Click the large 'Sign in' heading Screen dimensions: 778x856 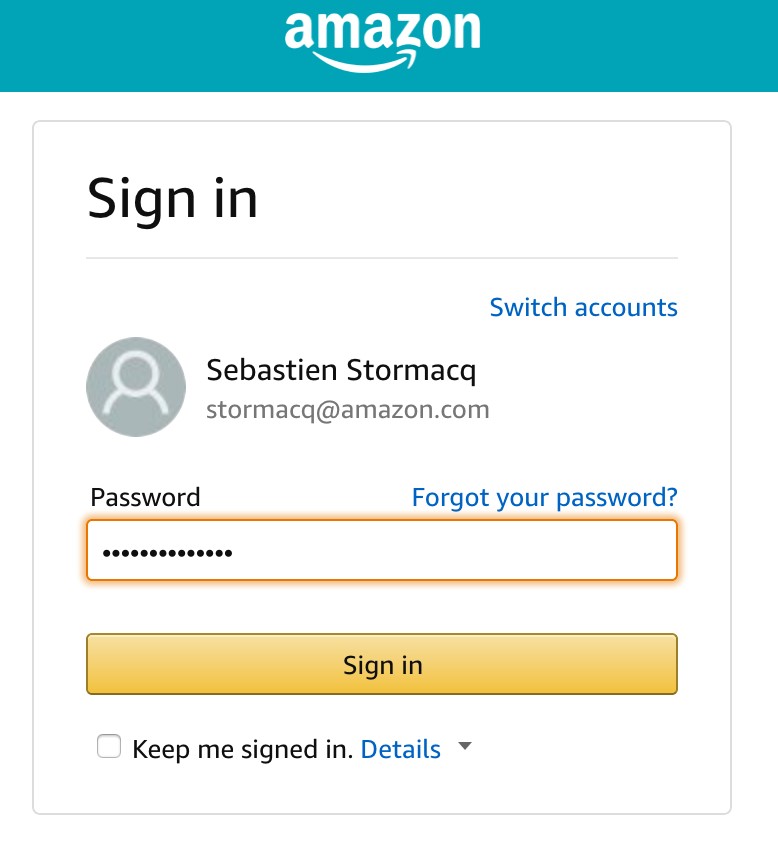tap(173, 198)
